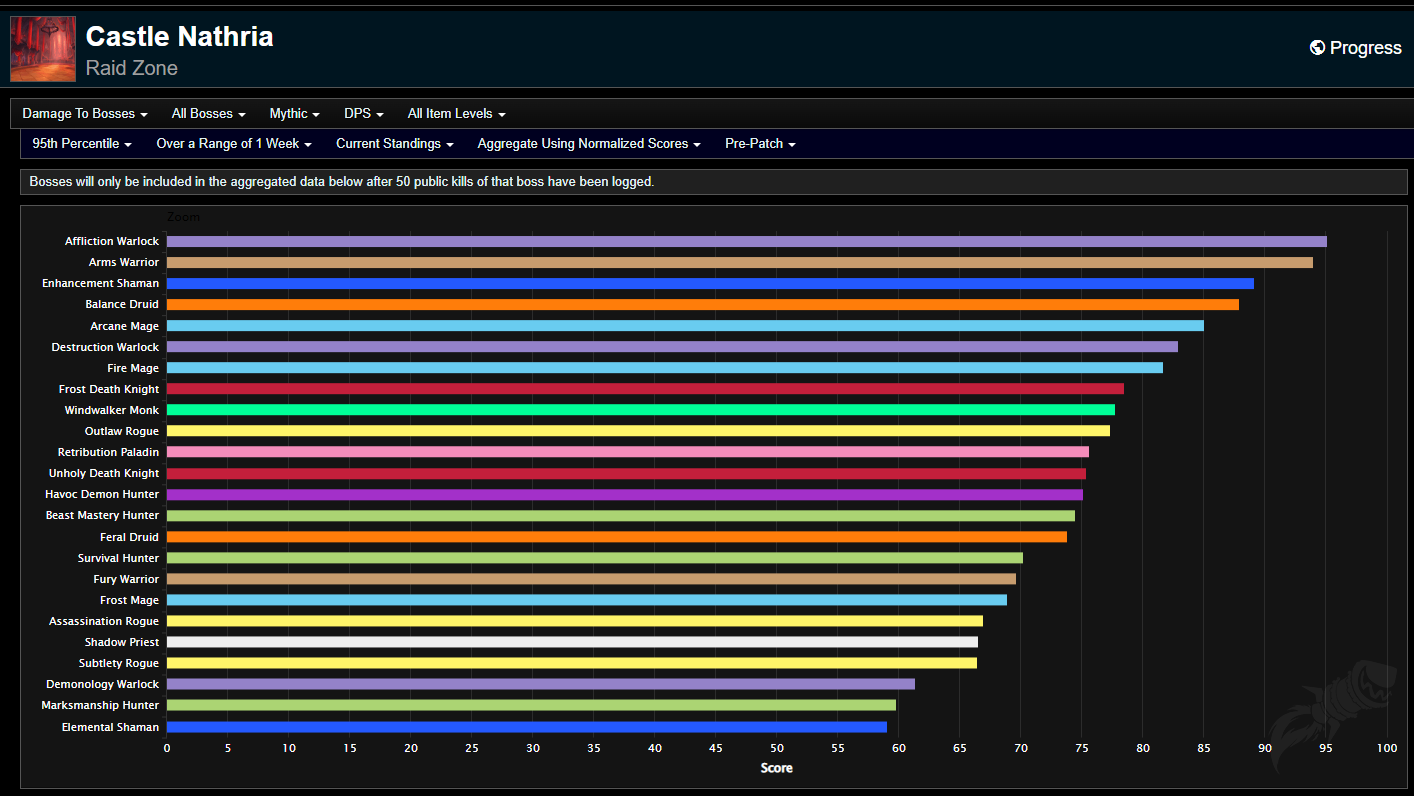Click the Elemental Shaman axis label

coord(111,727)
